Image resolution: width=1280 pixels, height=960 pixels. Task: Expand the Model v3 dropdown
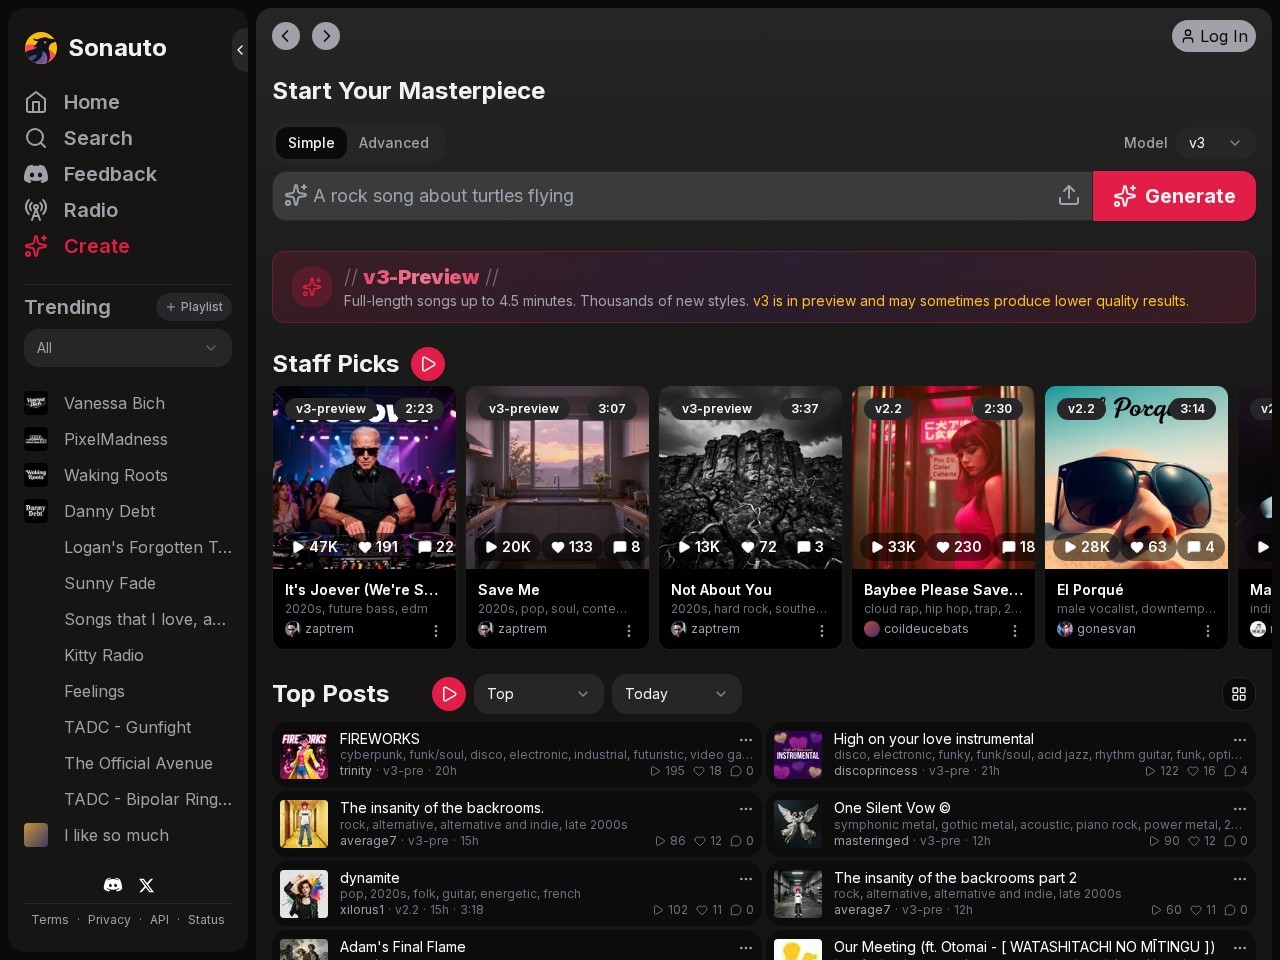click(1215, 143)
